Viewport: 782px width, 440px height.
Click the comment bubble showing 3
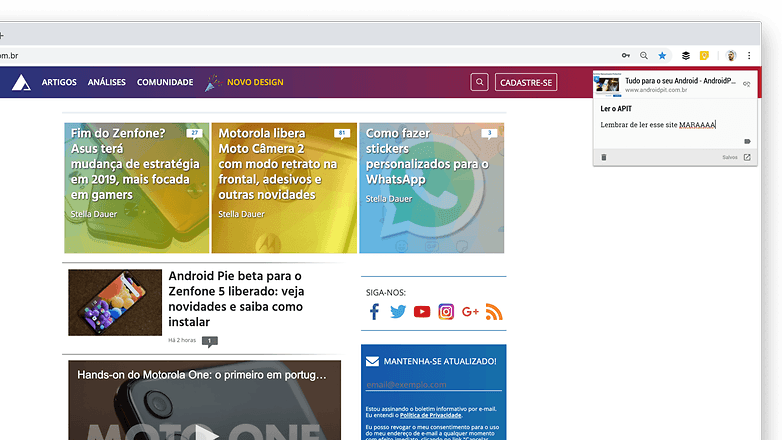489,134
